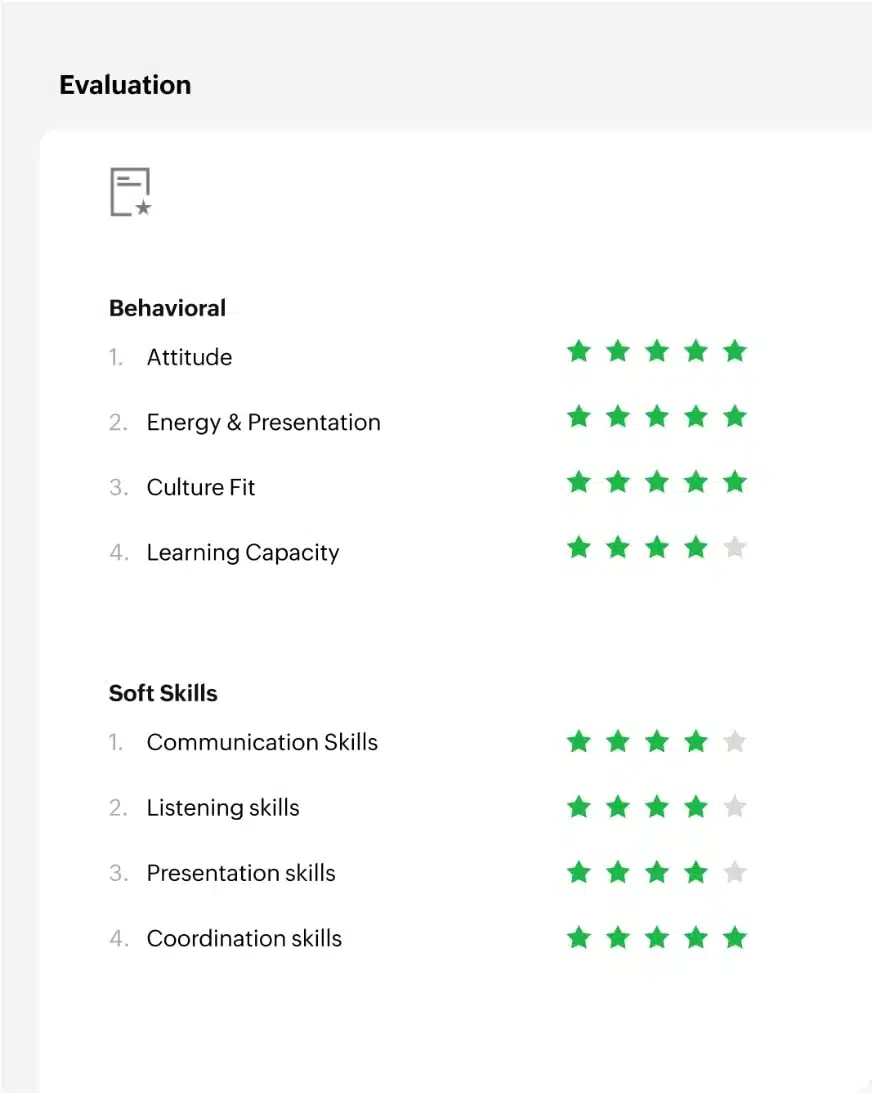Click the Communication Skills label
Viewport: 872px width, 1093px height.
[x=262, y=742]
